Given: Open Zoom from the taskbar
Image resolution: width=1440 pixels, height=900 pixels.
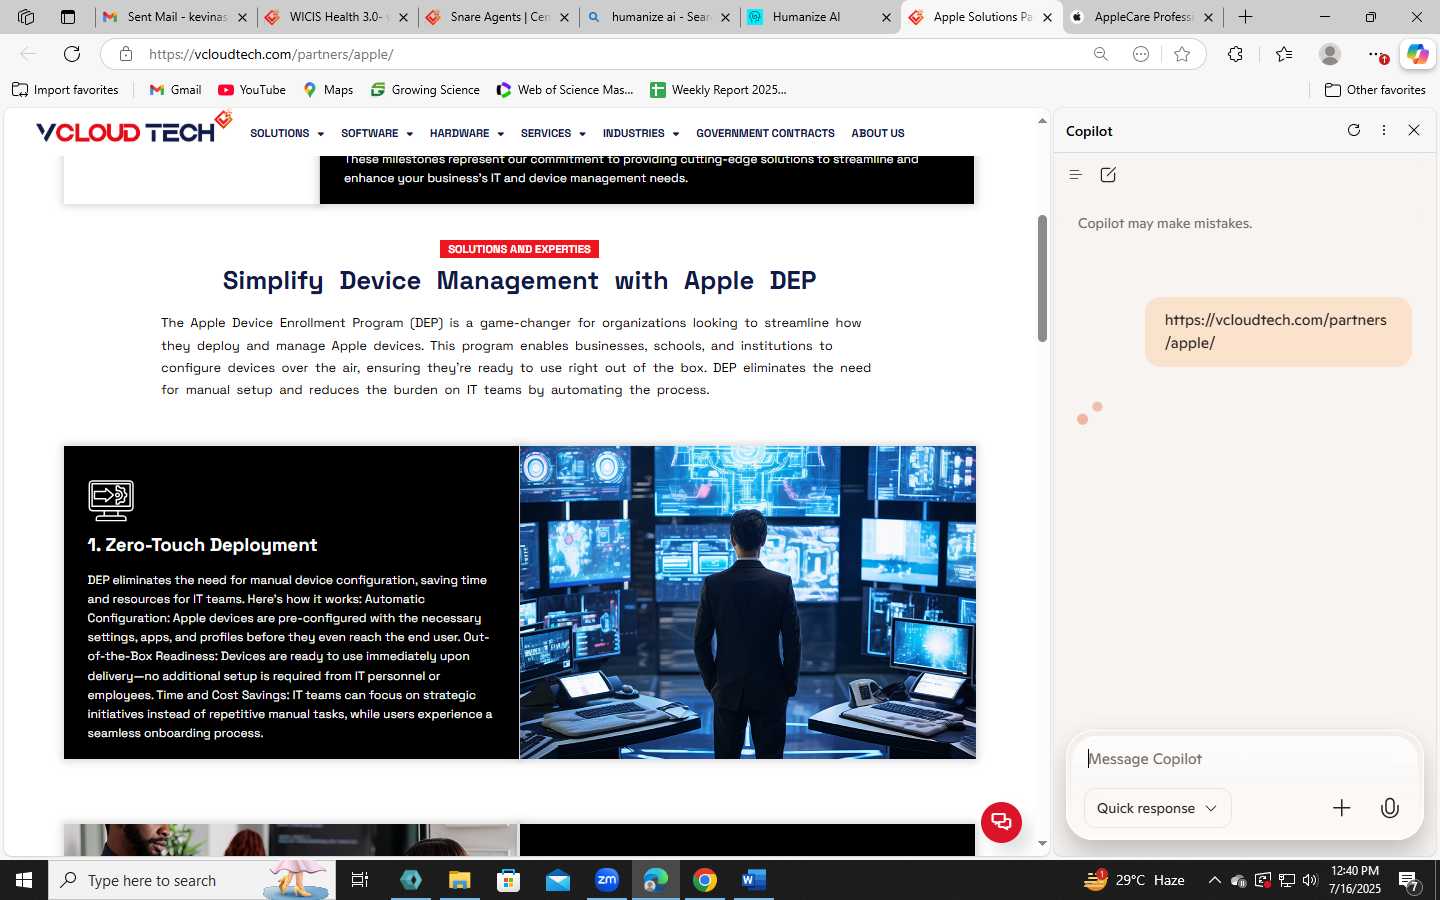Looking at the screenshot, I should click(607, 880).
